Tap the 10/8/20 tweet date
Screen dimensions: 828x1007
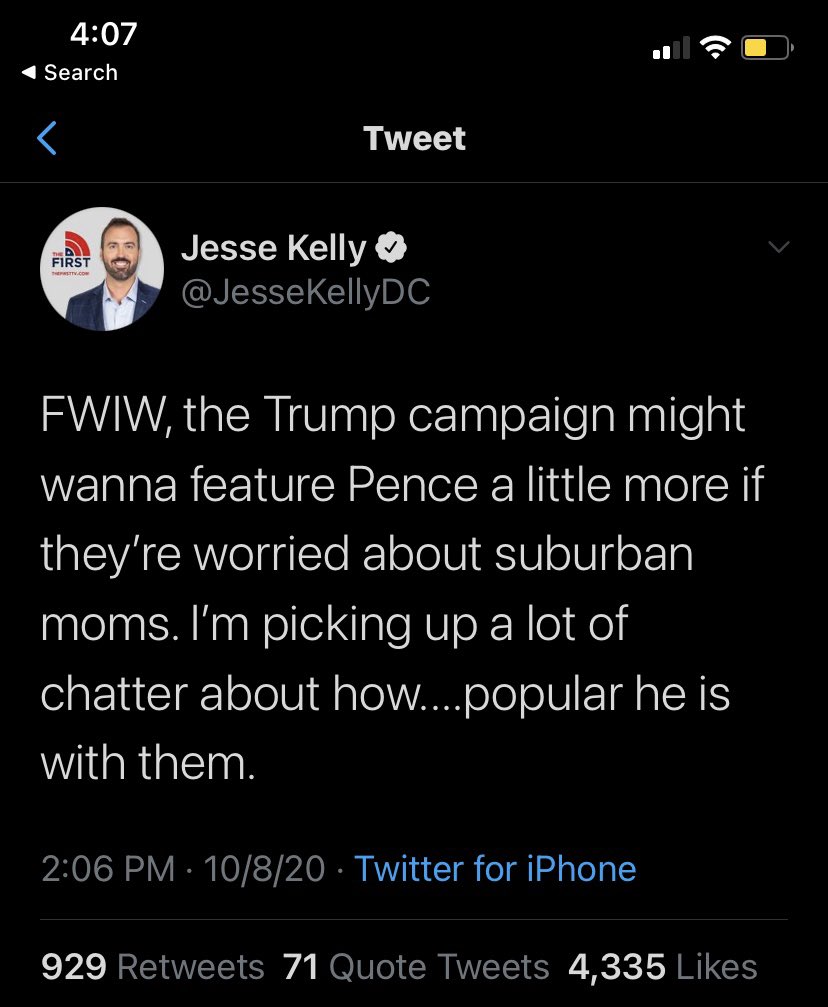264,868
